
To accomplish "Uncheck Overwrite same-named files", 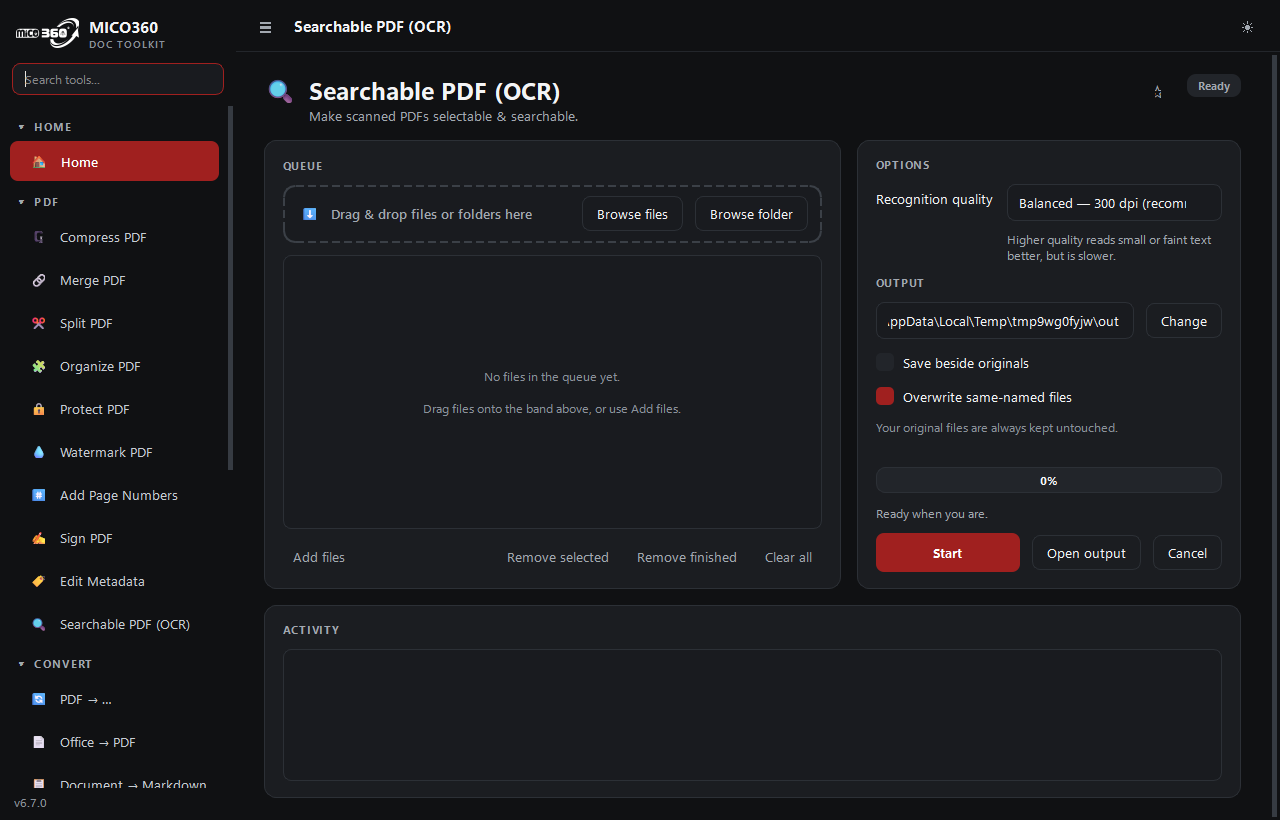I will (885, 397).
